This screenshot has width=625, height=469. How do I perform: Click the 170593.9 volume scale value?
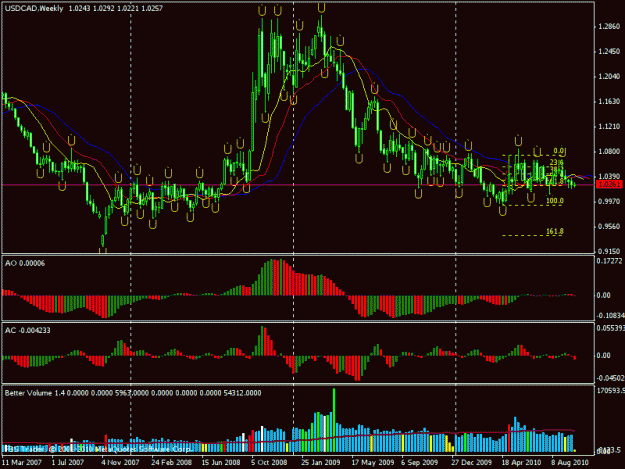[610, 391]
